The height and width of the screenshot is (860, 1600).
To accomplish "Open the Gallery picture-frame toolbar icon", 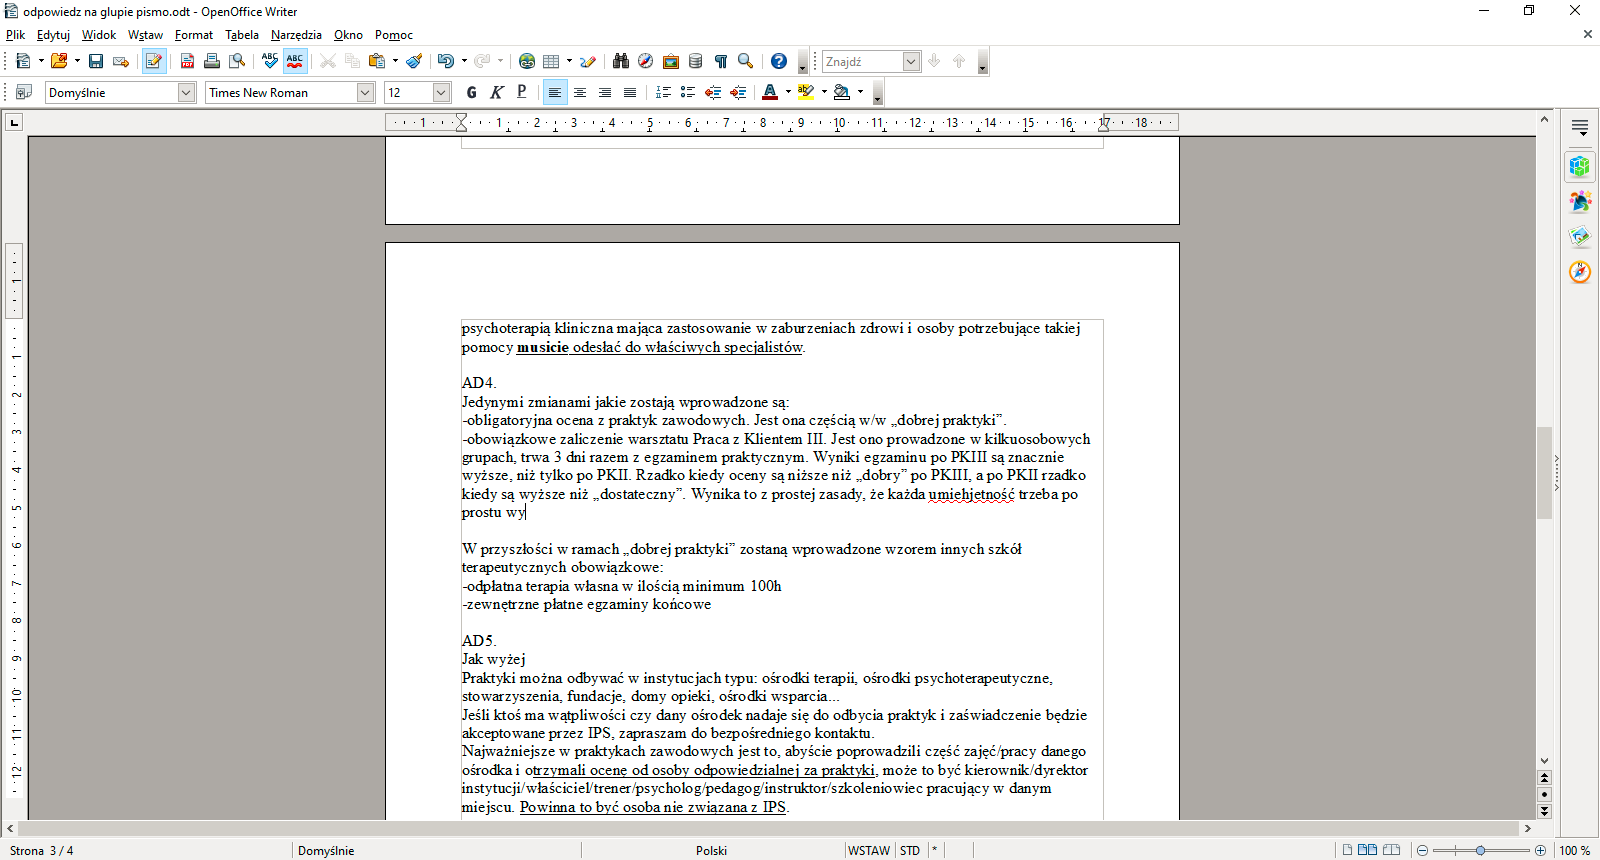I will pyautogui.click(x=671, y=61).
